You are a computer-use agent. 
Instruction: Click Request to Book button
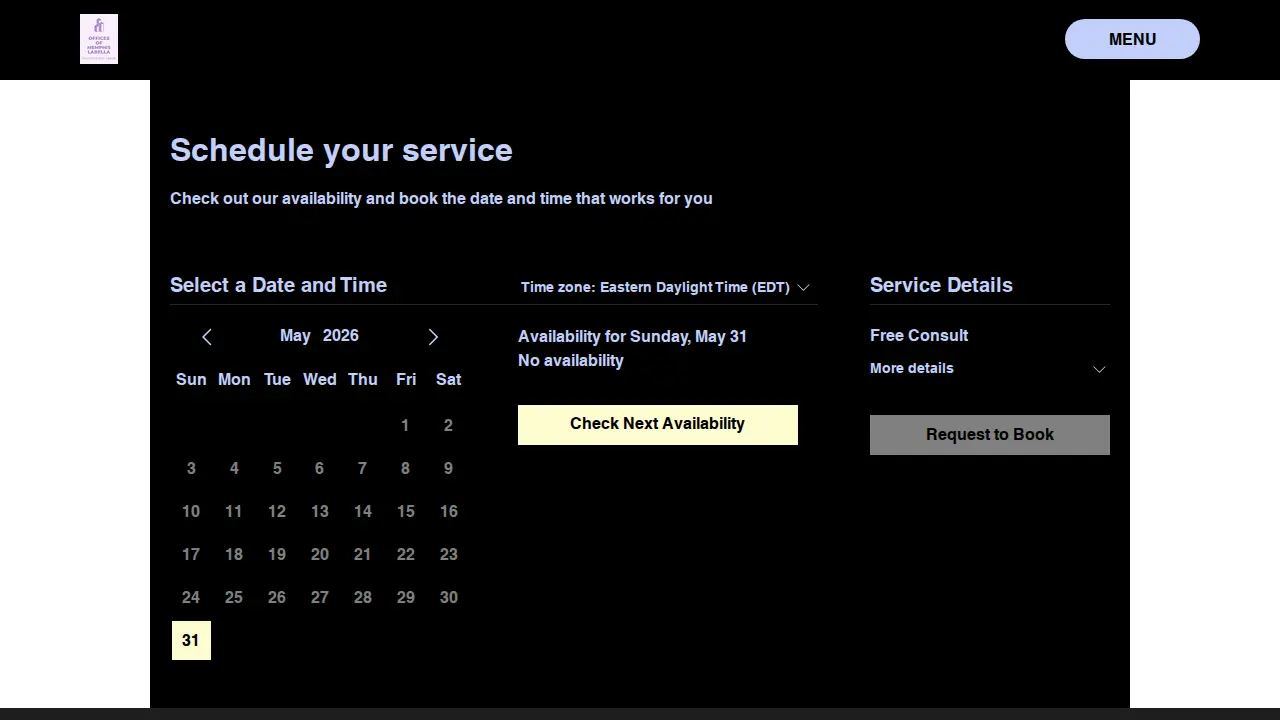990,435
